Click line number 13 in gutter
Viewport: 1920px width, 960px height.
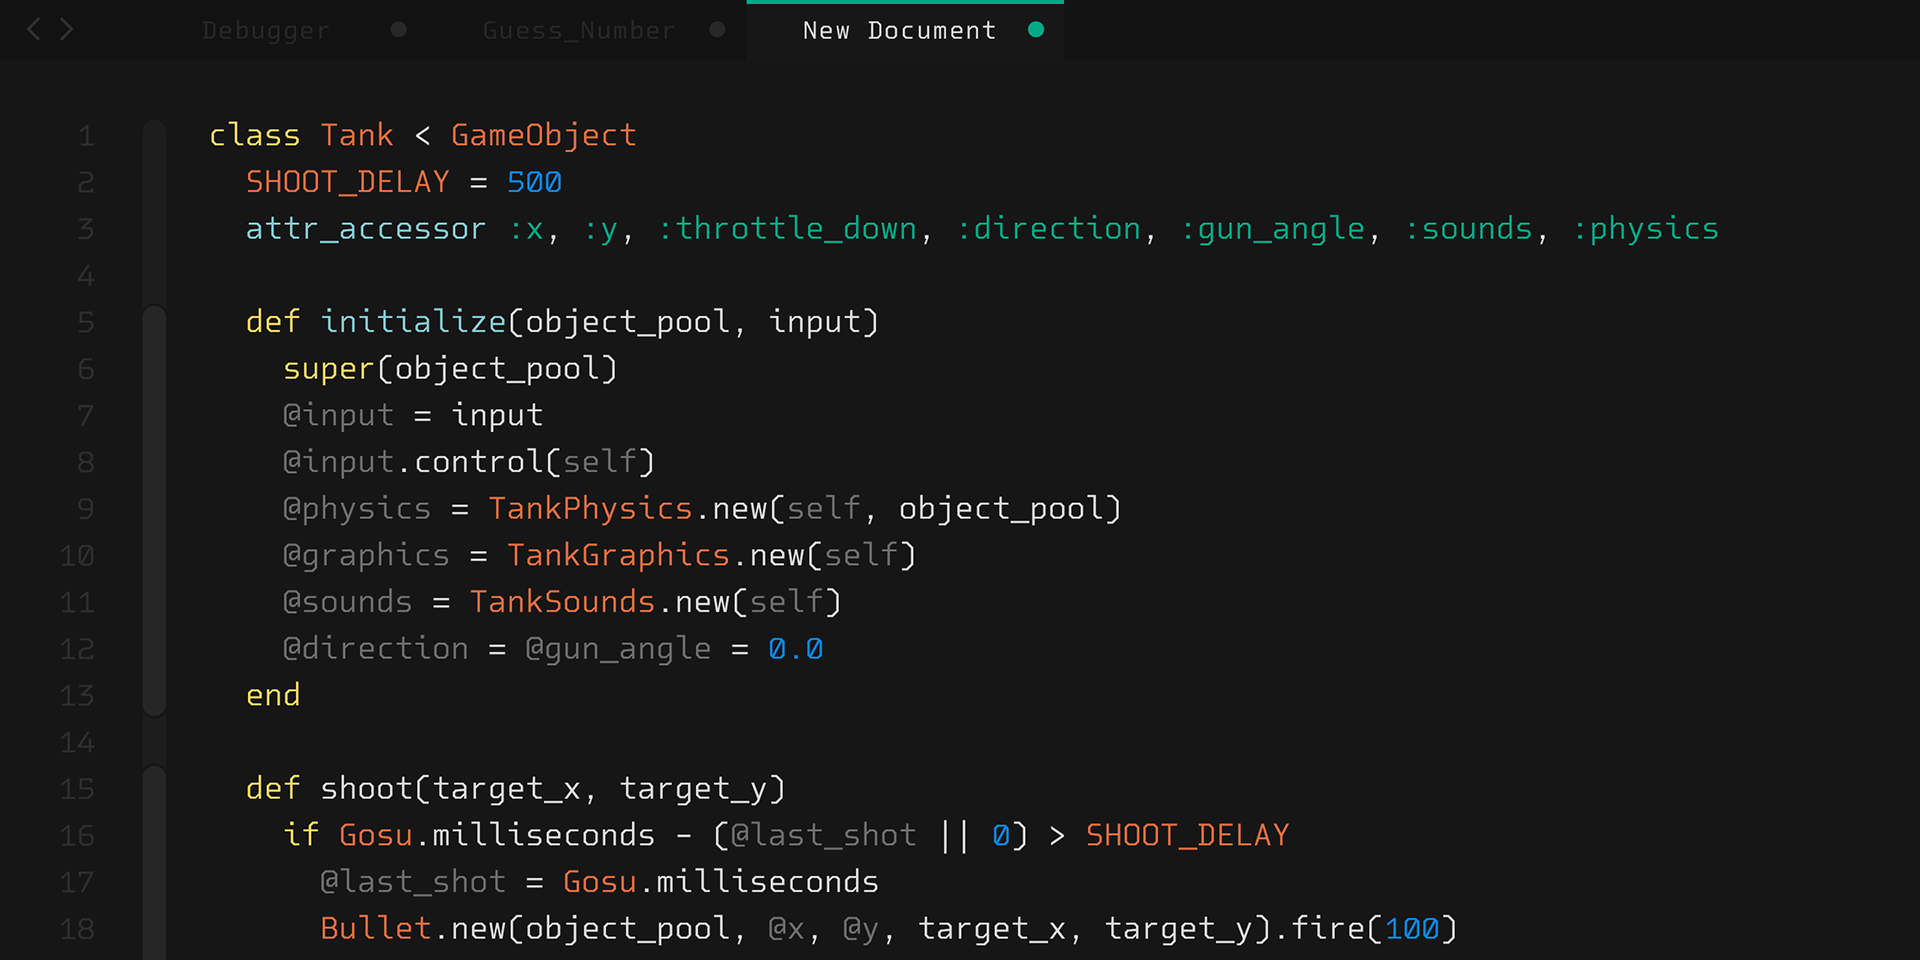tap(77, 696)
